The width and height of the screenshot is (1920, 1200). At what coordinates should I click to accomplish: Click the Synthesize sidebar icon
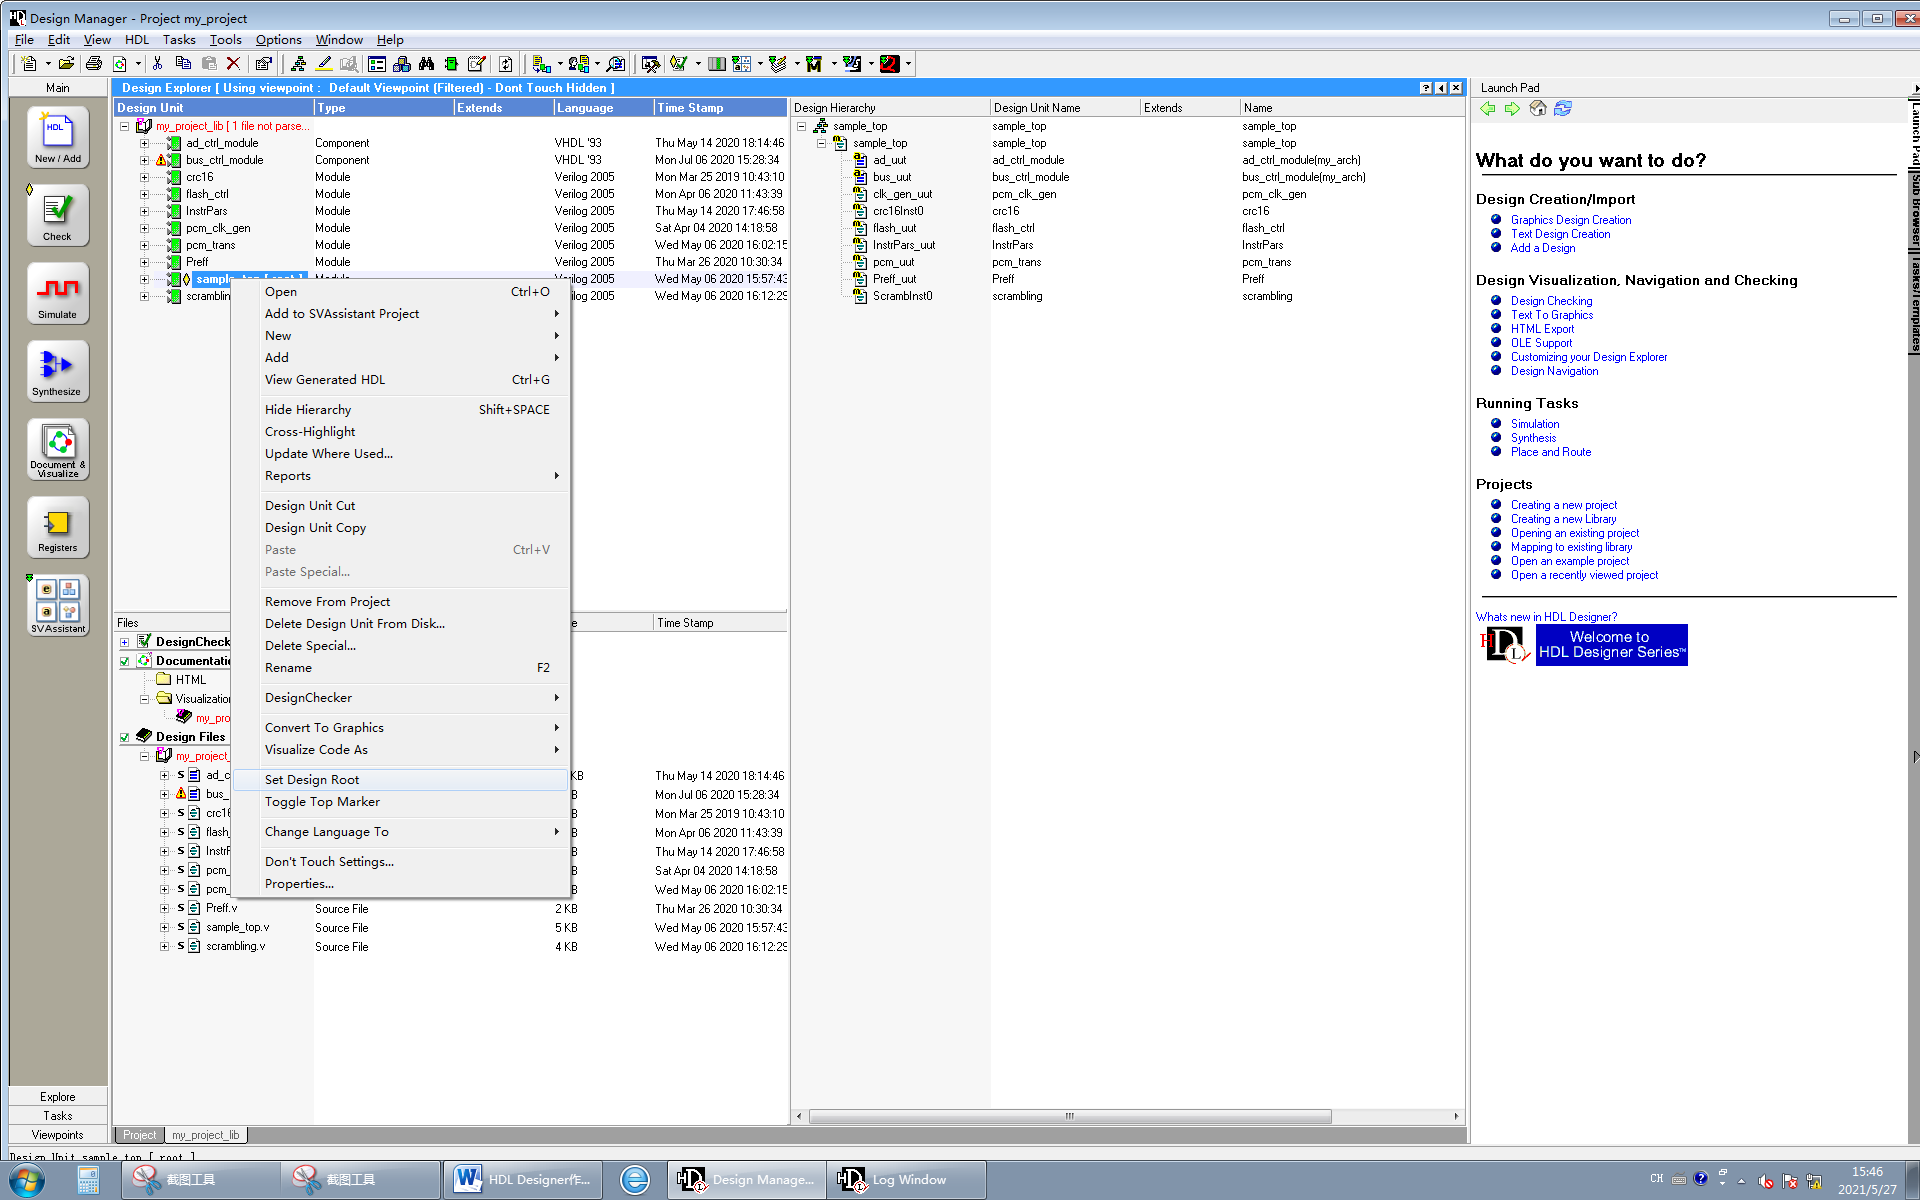[57, 370]
